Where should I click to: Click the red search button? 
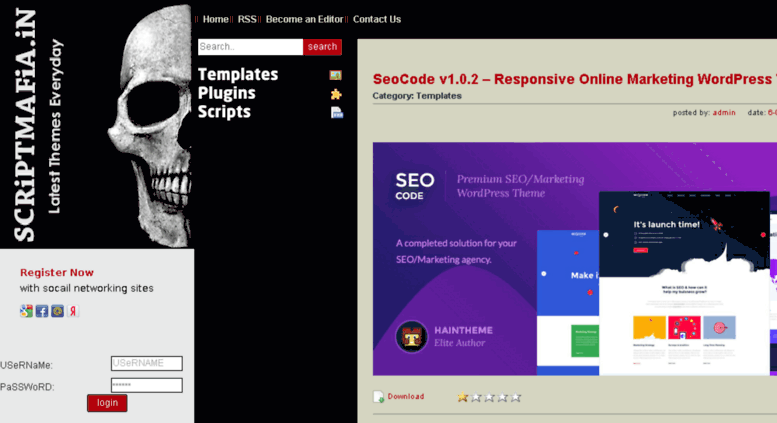pyautogui.click(x=322, y=47)
